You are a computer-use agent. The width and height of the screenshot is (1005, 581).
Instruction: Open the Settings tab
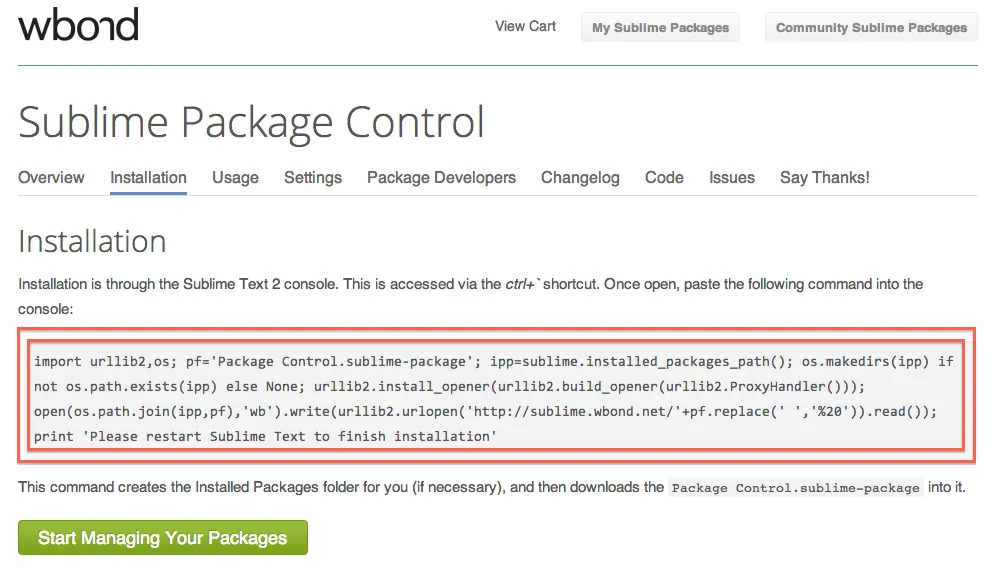(313, 178)
